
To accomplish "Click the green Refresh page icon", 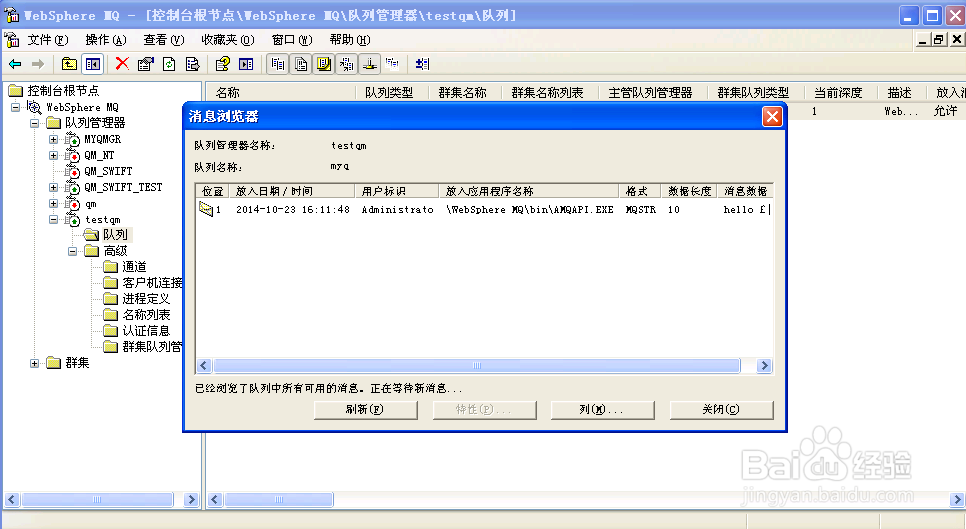I will coord(169,64).
